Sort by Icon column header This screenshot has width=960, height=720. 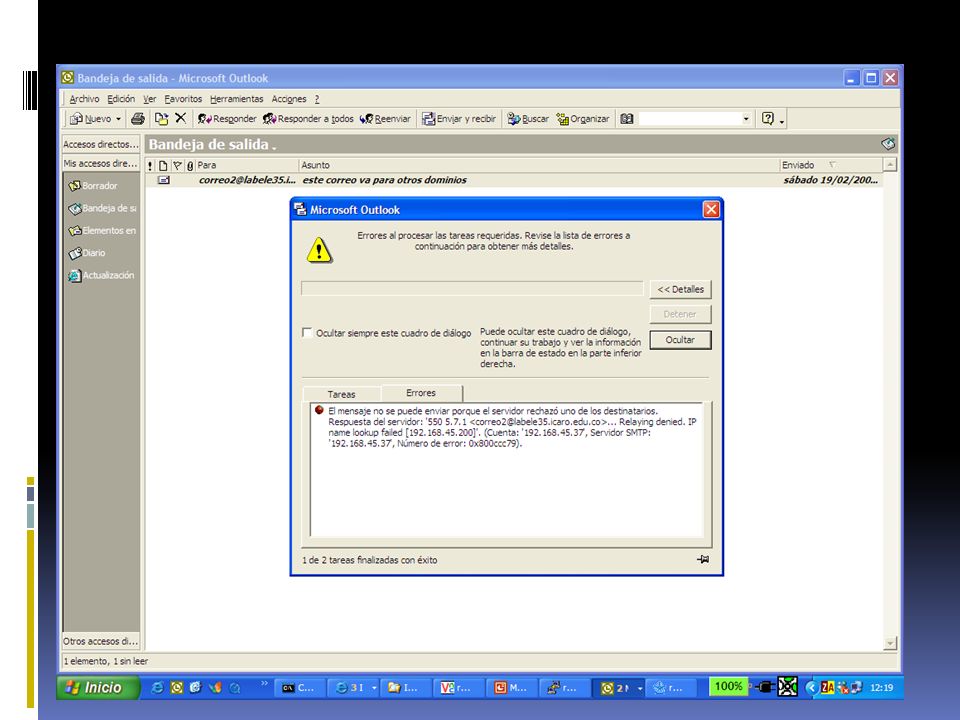point(163,165)
